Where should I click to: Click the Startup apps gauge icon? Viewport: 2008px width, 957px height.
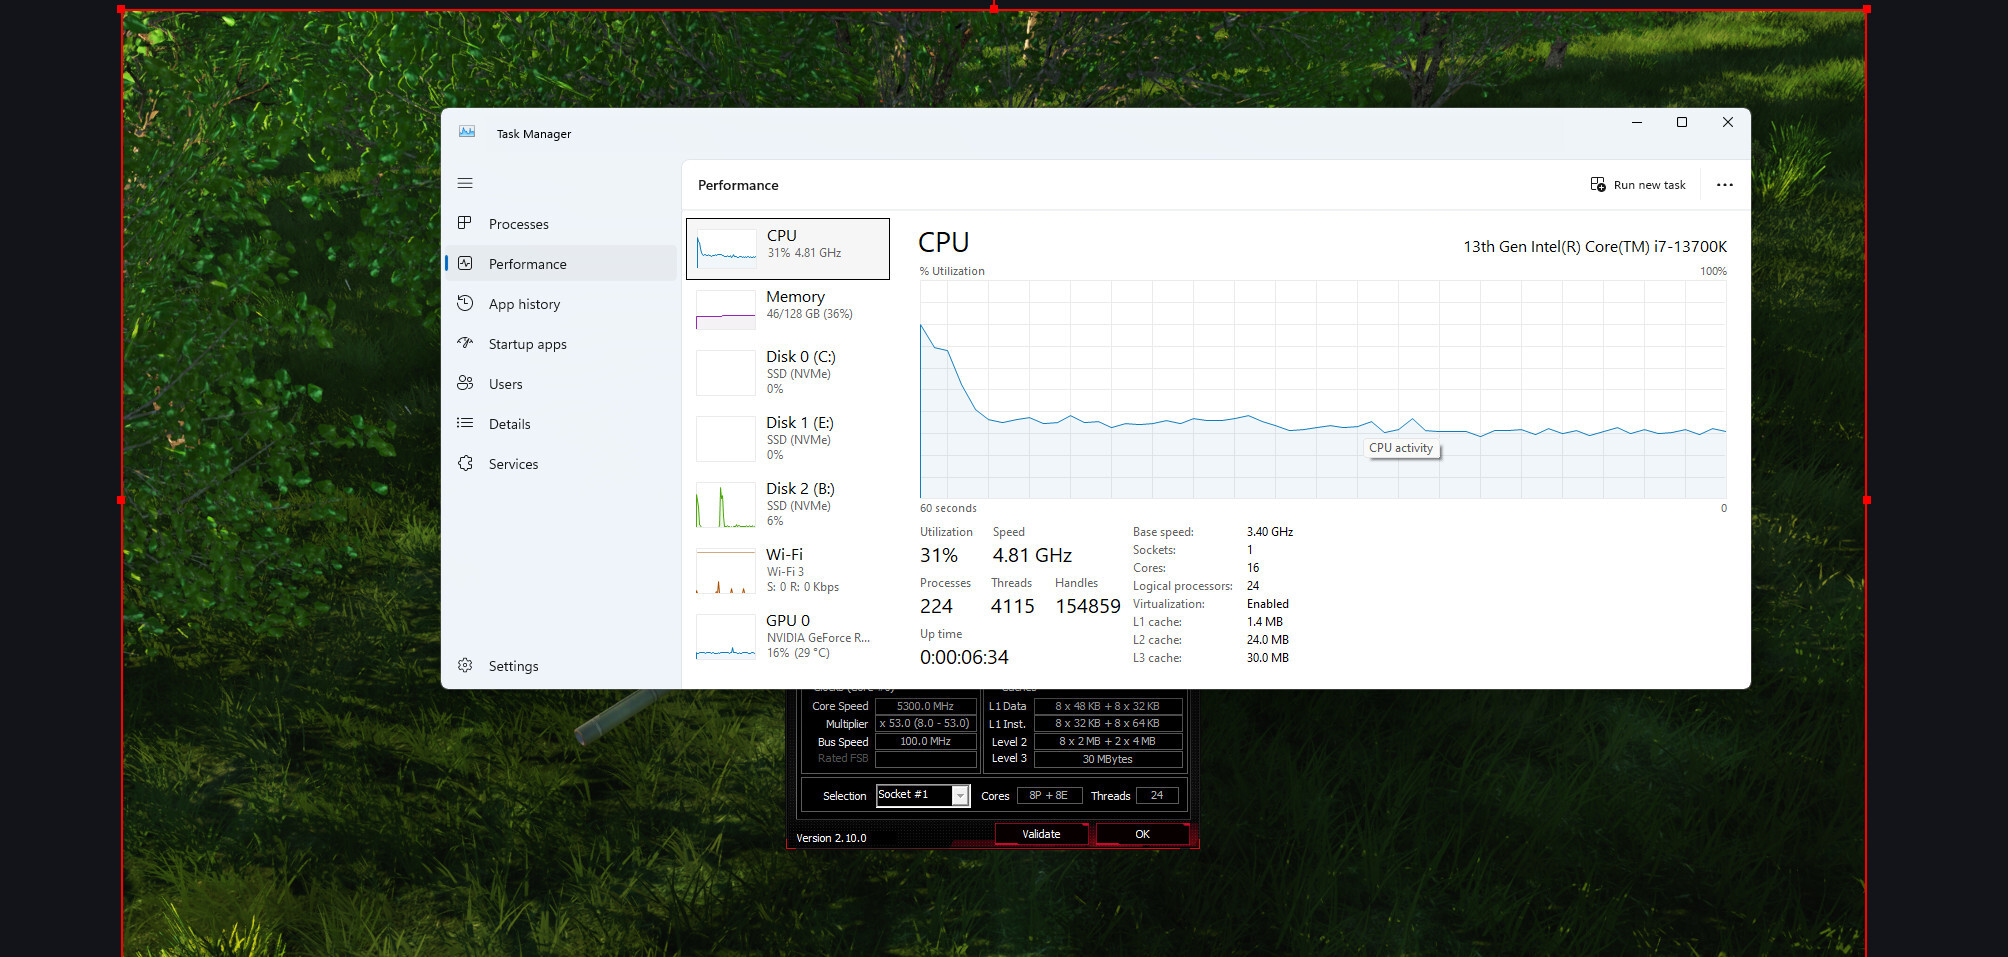[465, 343]
